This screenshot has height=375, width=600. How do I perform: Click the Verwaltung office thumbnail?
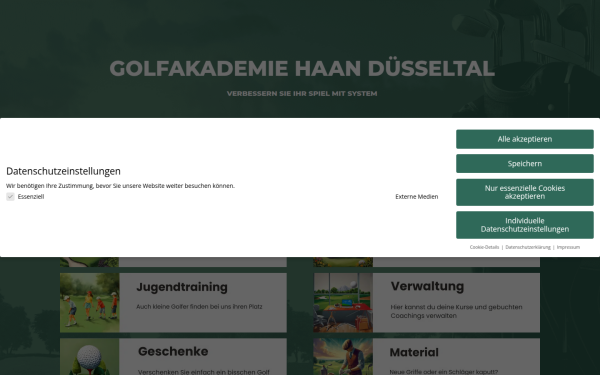pyautogui.click(x=343, y=302)
